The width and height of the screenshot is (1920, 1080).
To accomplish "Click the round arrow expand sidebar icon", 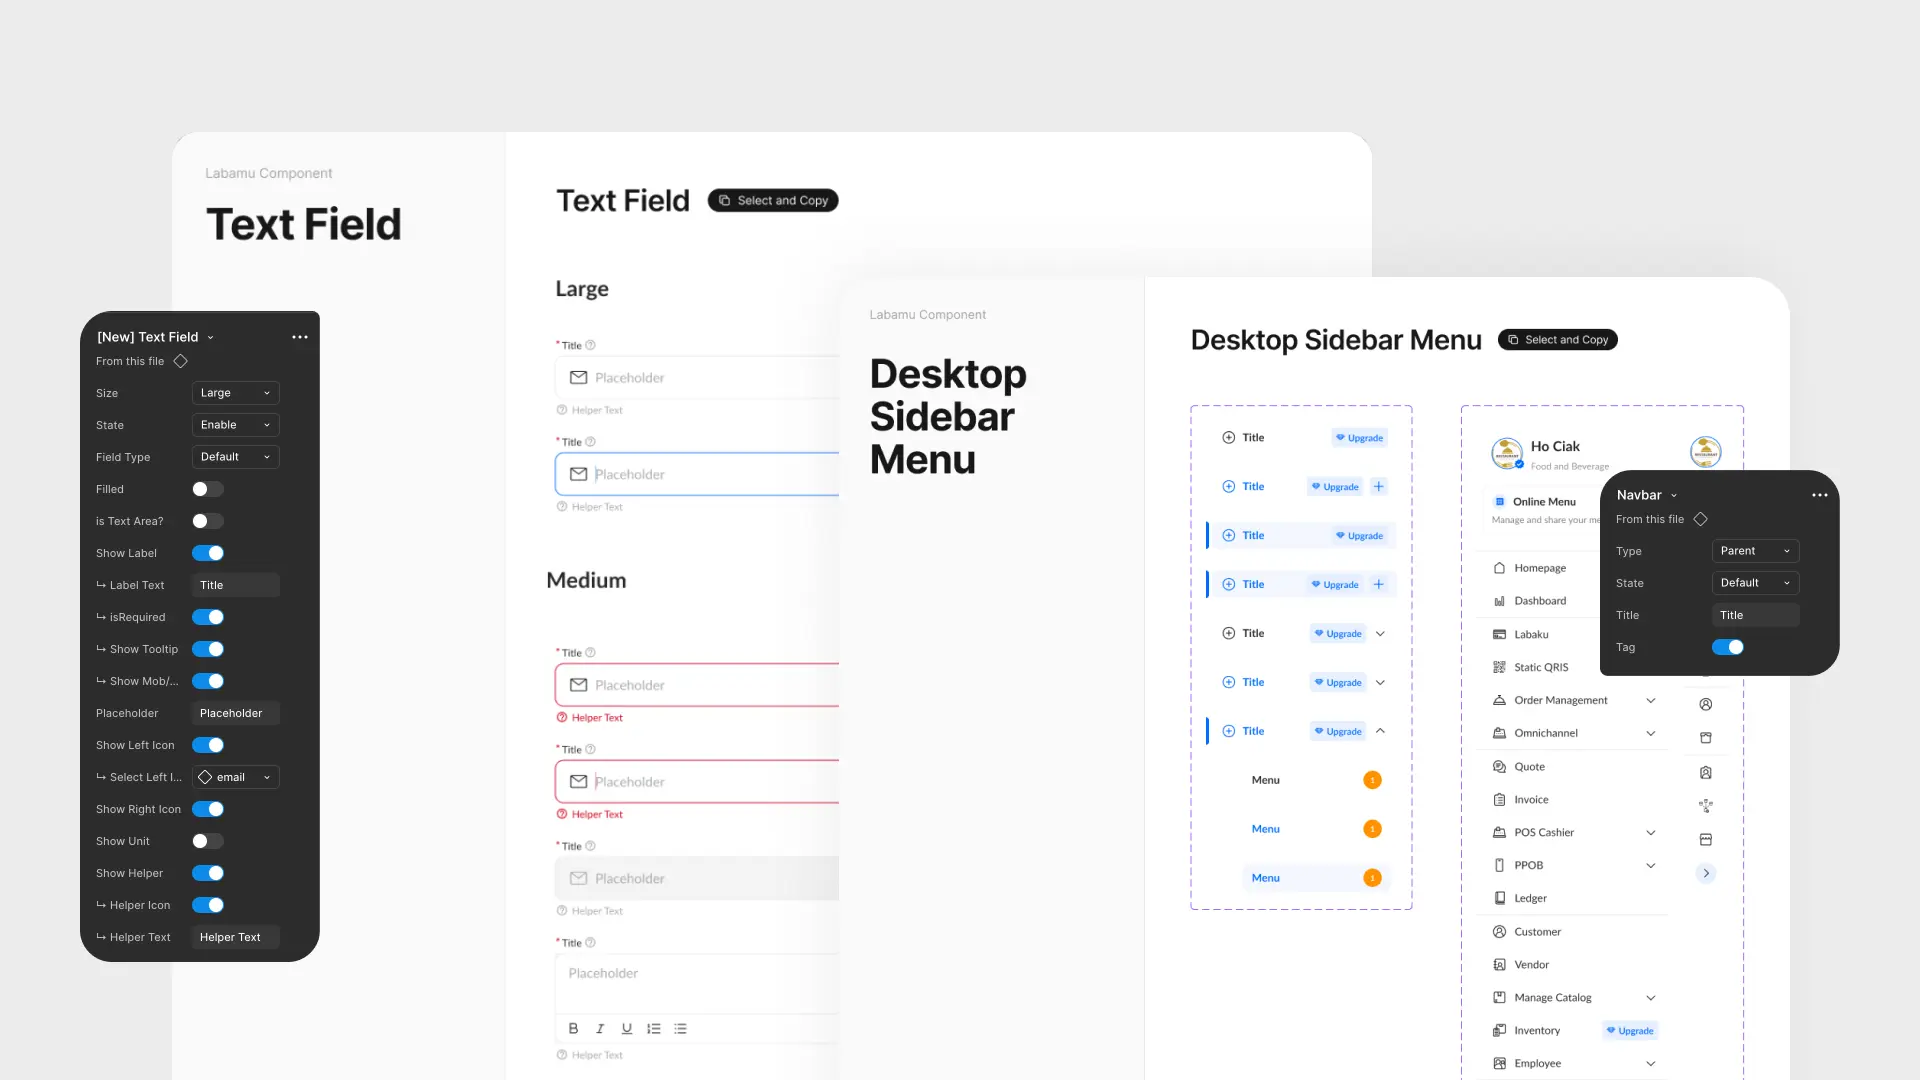I will tap(1706, 873).
